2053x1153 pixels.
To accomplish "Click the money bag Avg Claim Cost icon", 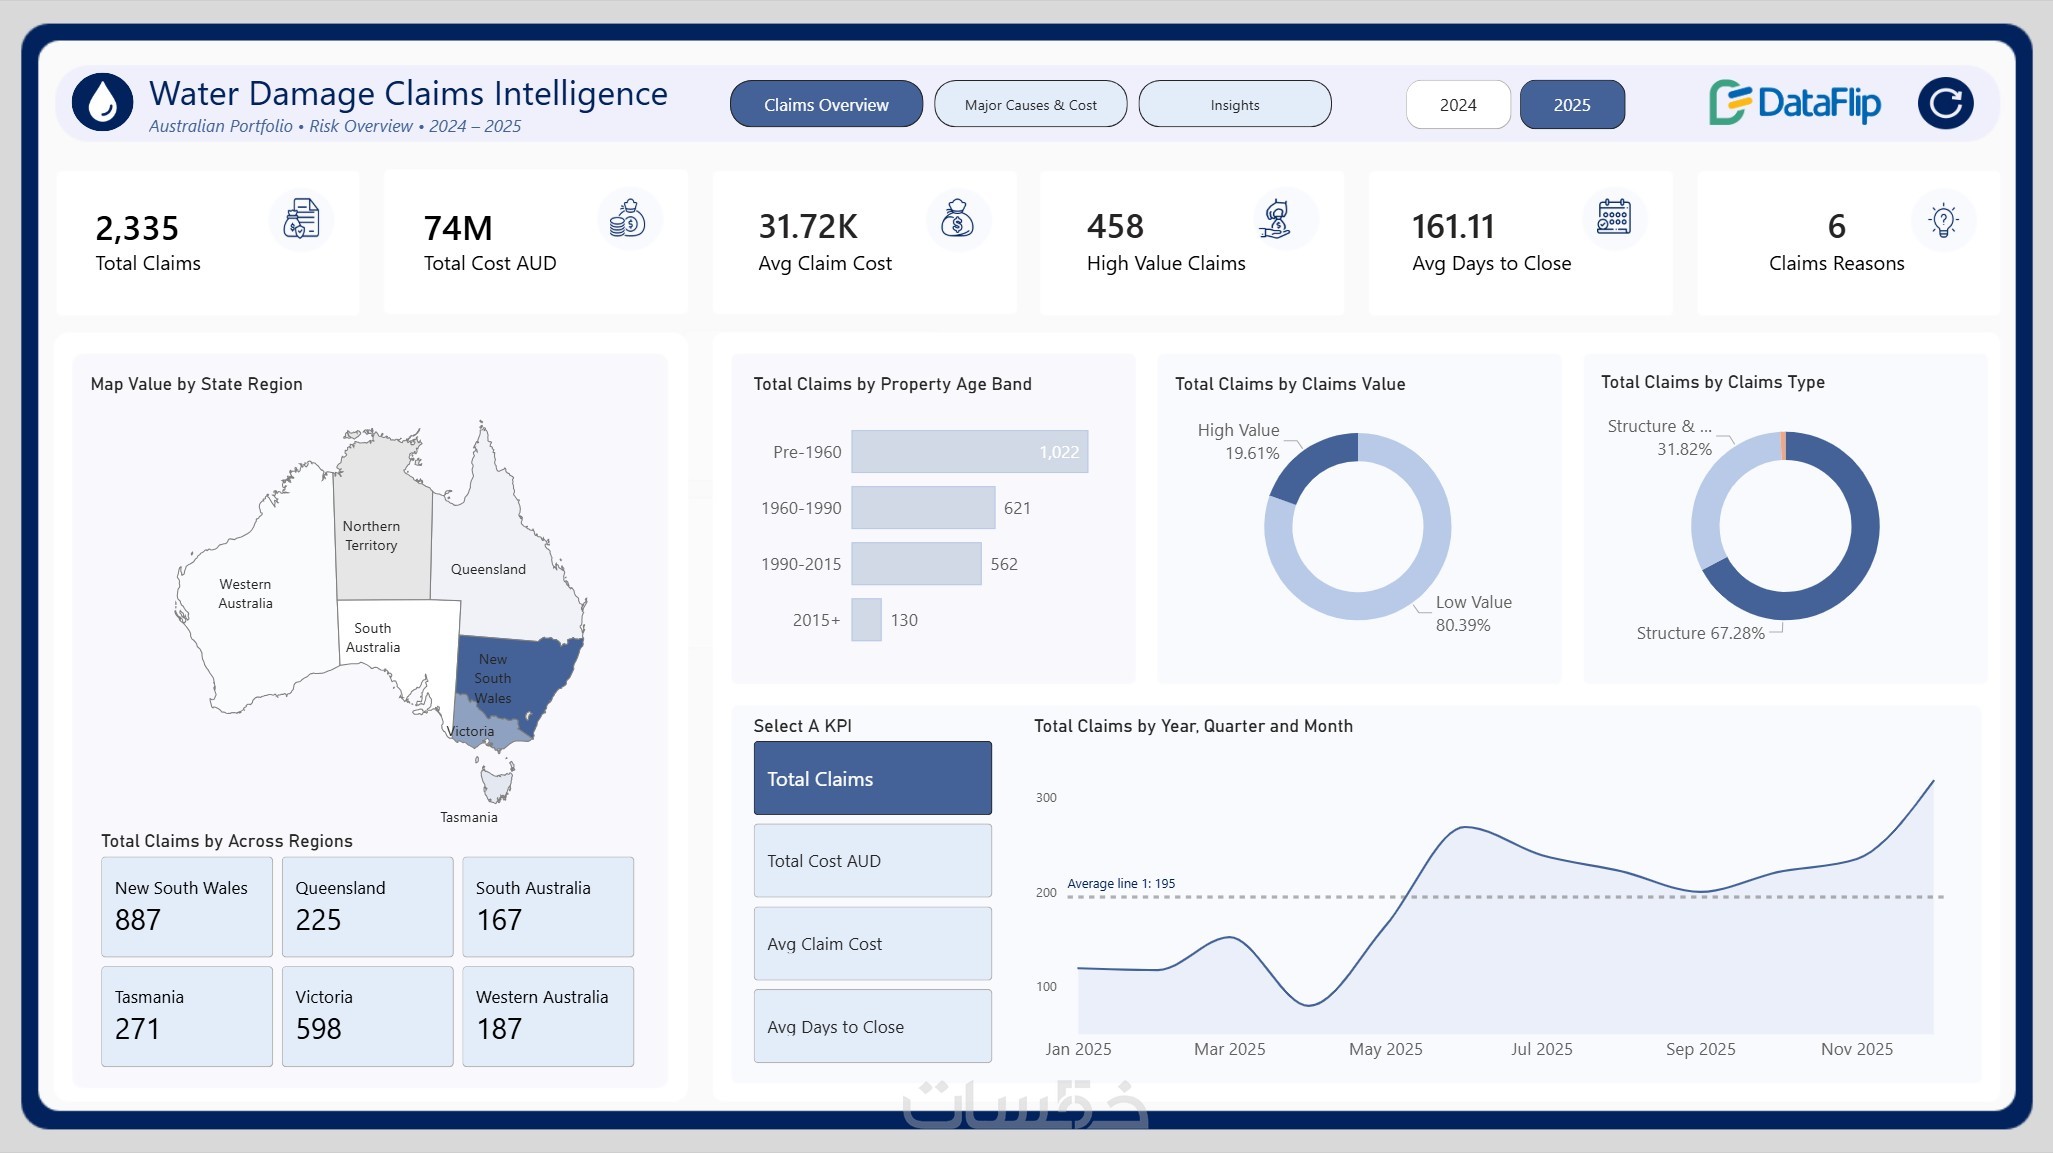I will pyautogui.click(x=957, y=218).
